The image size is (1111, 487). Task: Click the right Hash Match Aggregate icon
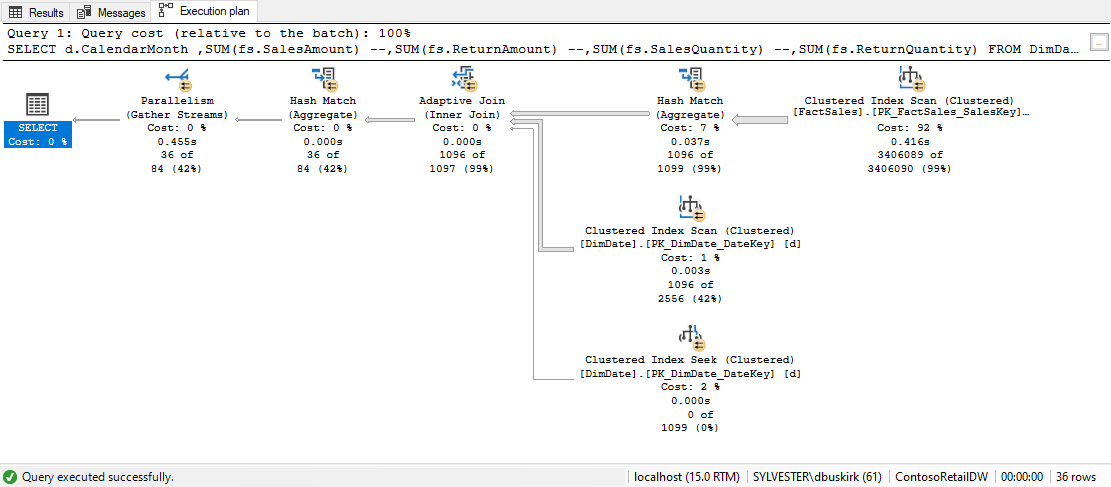point(690,78)
